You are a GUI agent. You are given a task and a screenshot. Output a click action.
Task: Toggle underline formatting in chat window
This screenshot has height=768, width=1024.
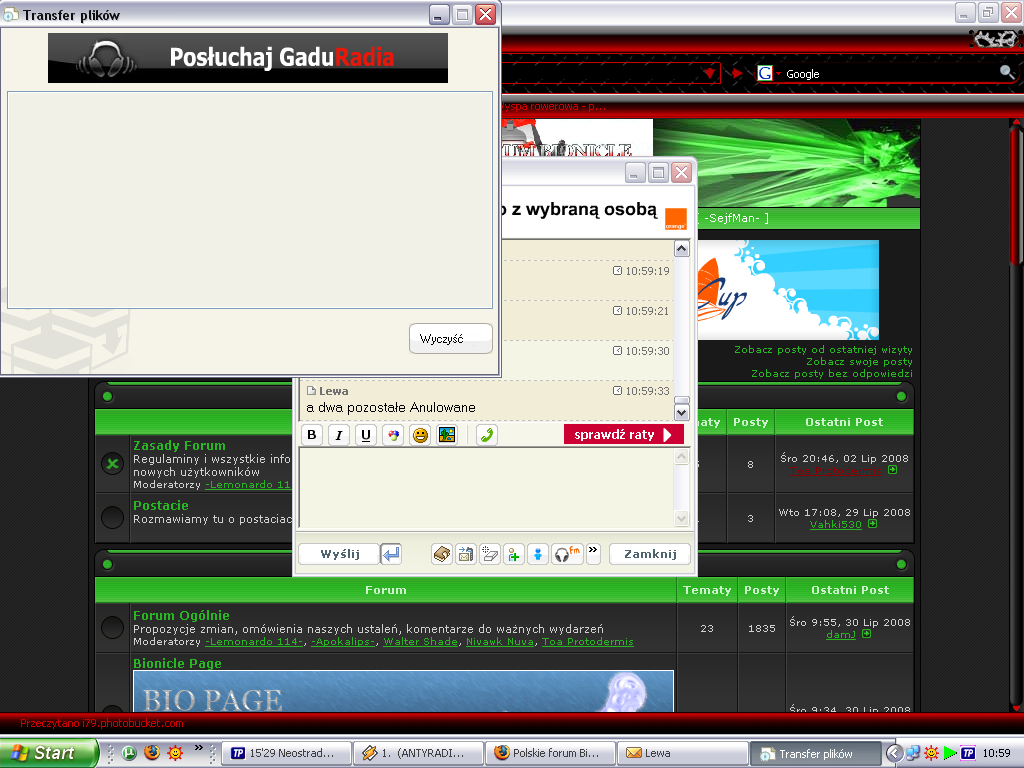(x=366, y=435)
